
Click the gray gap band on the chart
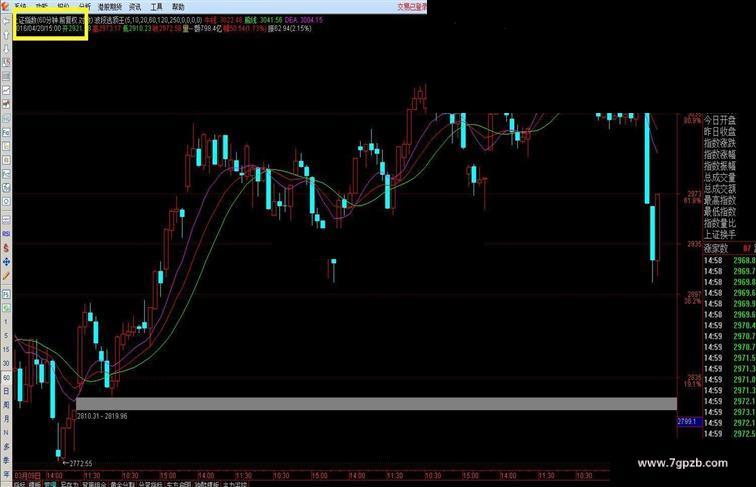point(377,404)
